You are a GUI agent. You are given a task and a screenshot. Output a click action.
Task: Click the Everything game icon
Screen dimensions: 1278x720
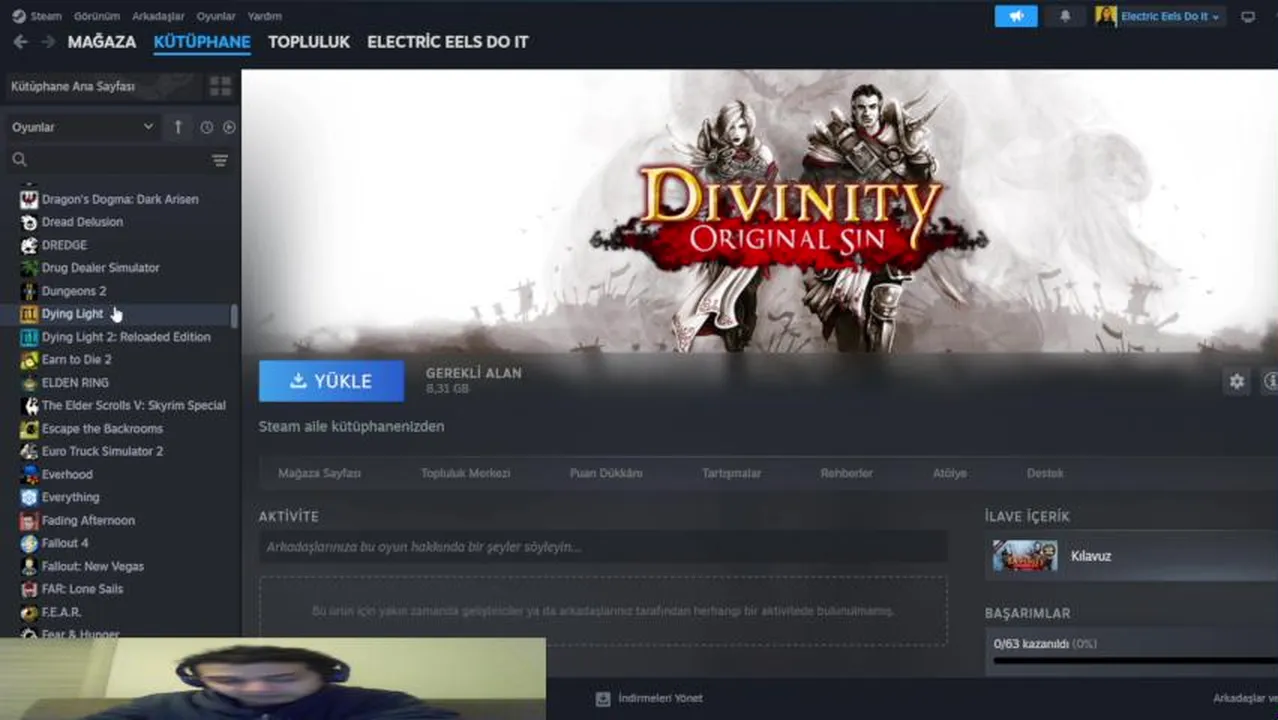(29, 497)
